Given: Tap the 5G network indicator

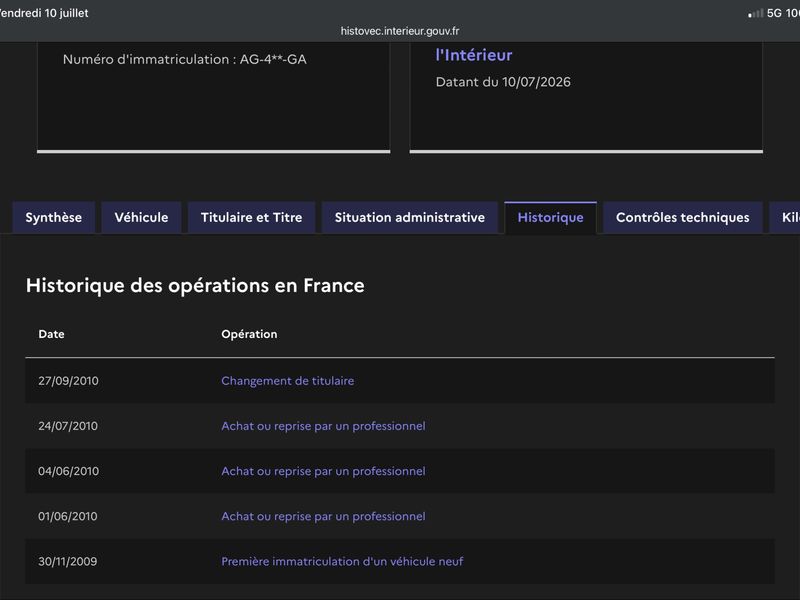Looking at the screenshot, I should coord(774,13).
